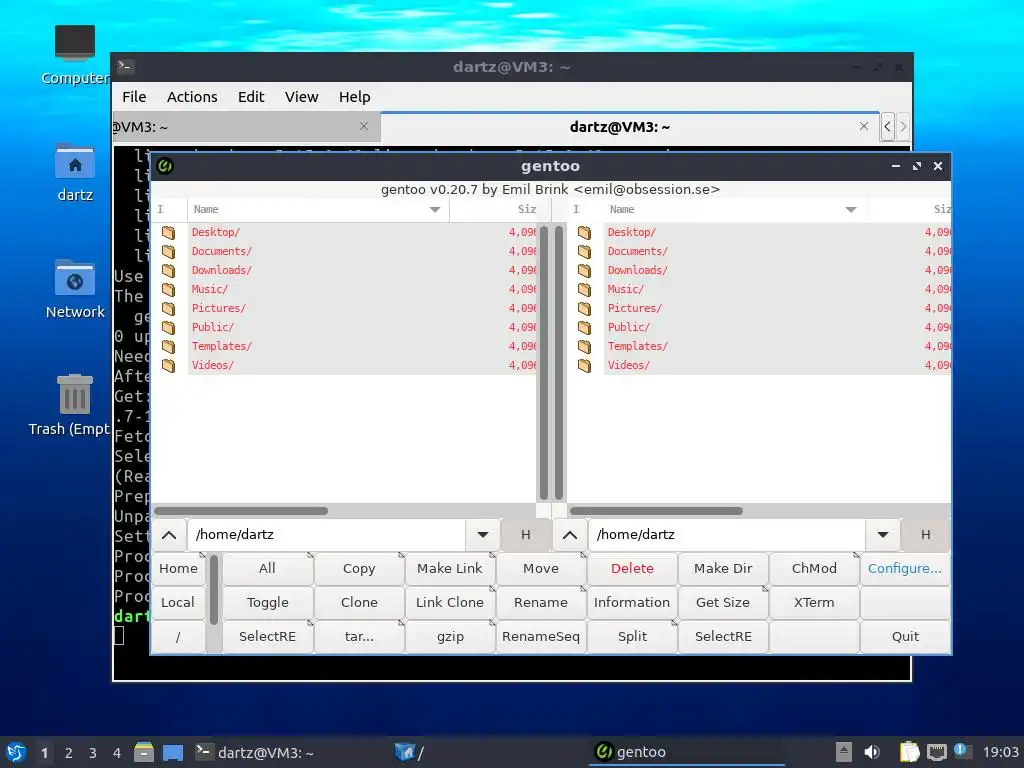
Task: Click the ChMod button
Action: click(814, 569)
